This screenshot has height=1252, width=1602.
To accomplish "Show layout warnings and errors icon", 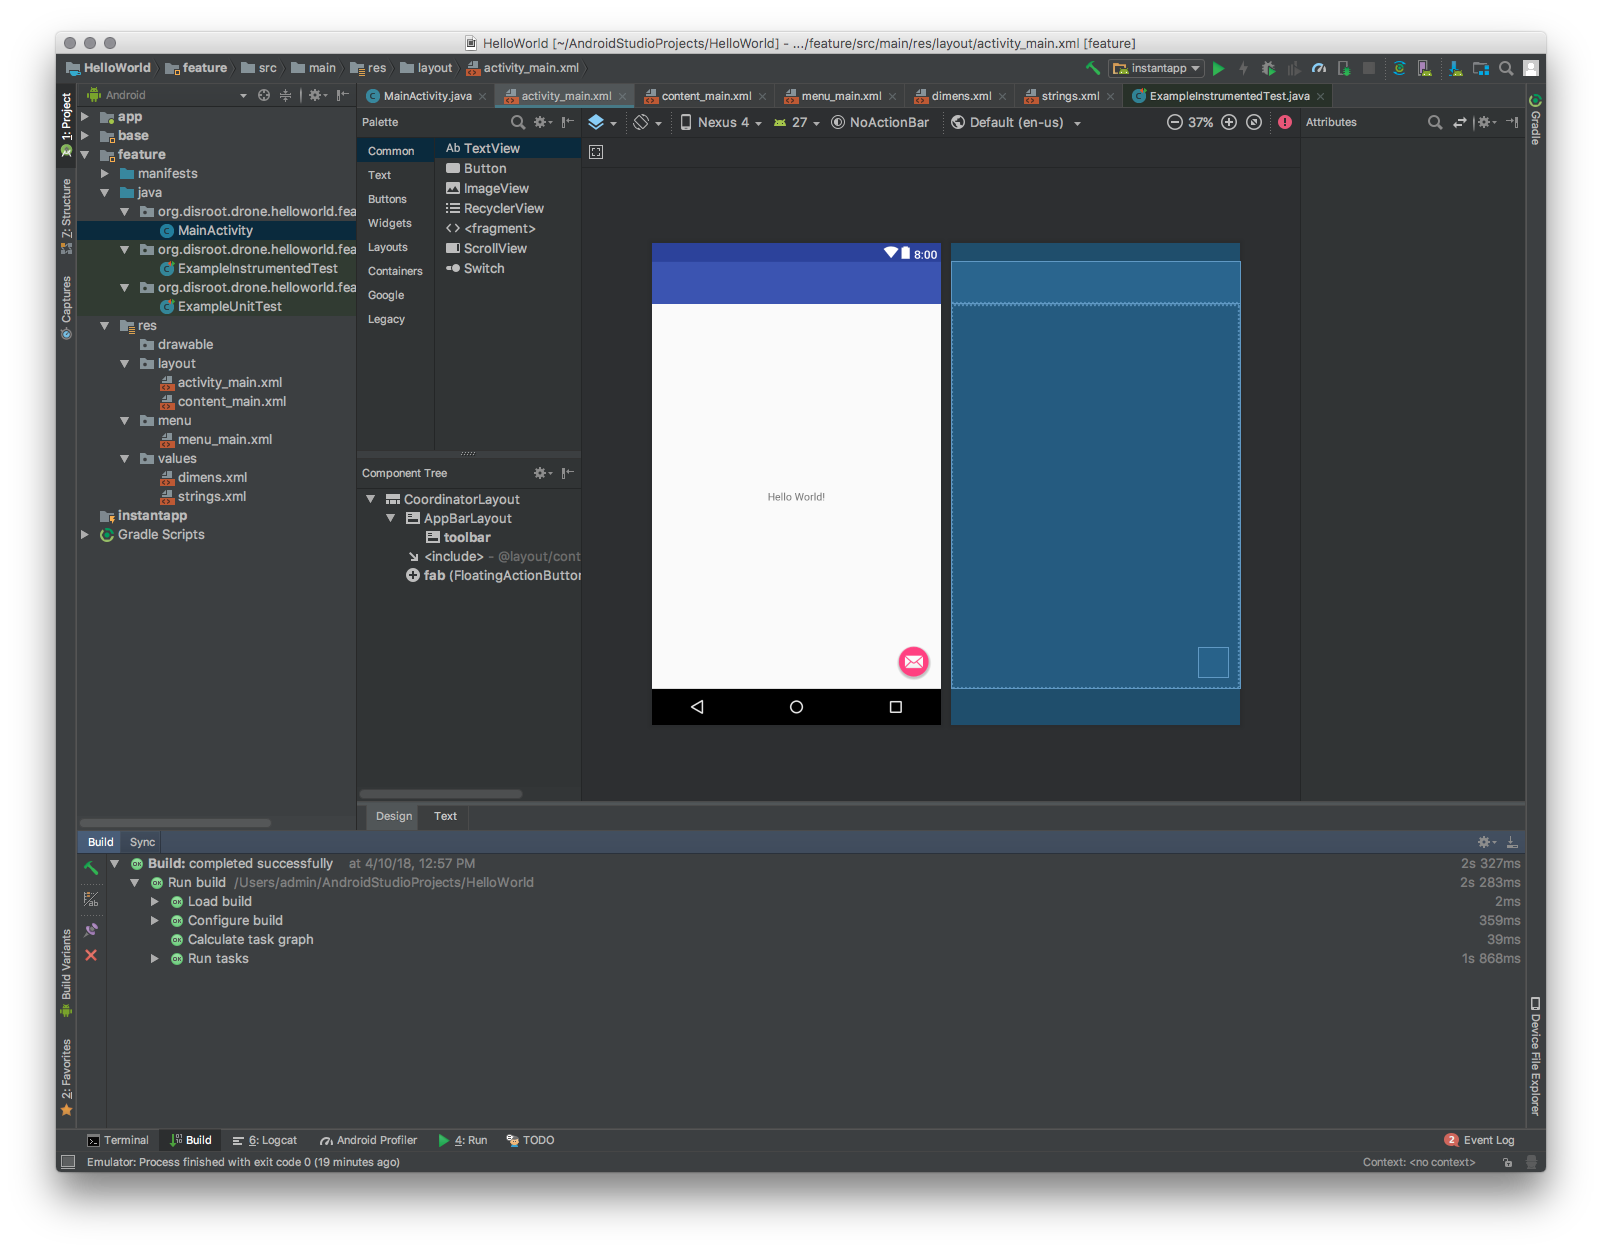I will tap(1285, 123).
